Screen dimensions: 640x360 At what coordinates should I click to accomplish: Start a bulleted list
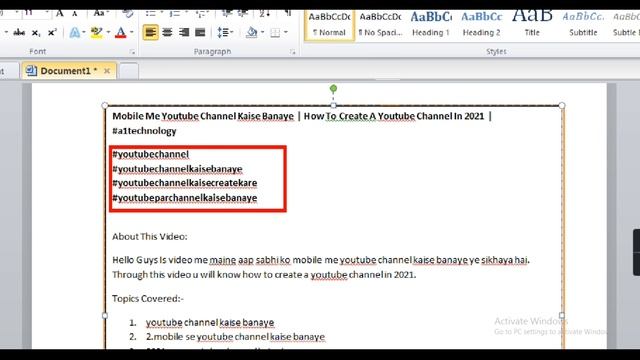tap(150, 14)
